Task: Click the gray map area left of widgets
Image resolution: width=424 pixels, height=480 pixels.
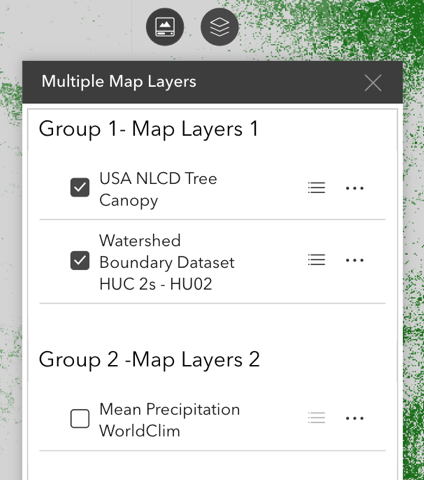Action: [67, 30]
